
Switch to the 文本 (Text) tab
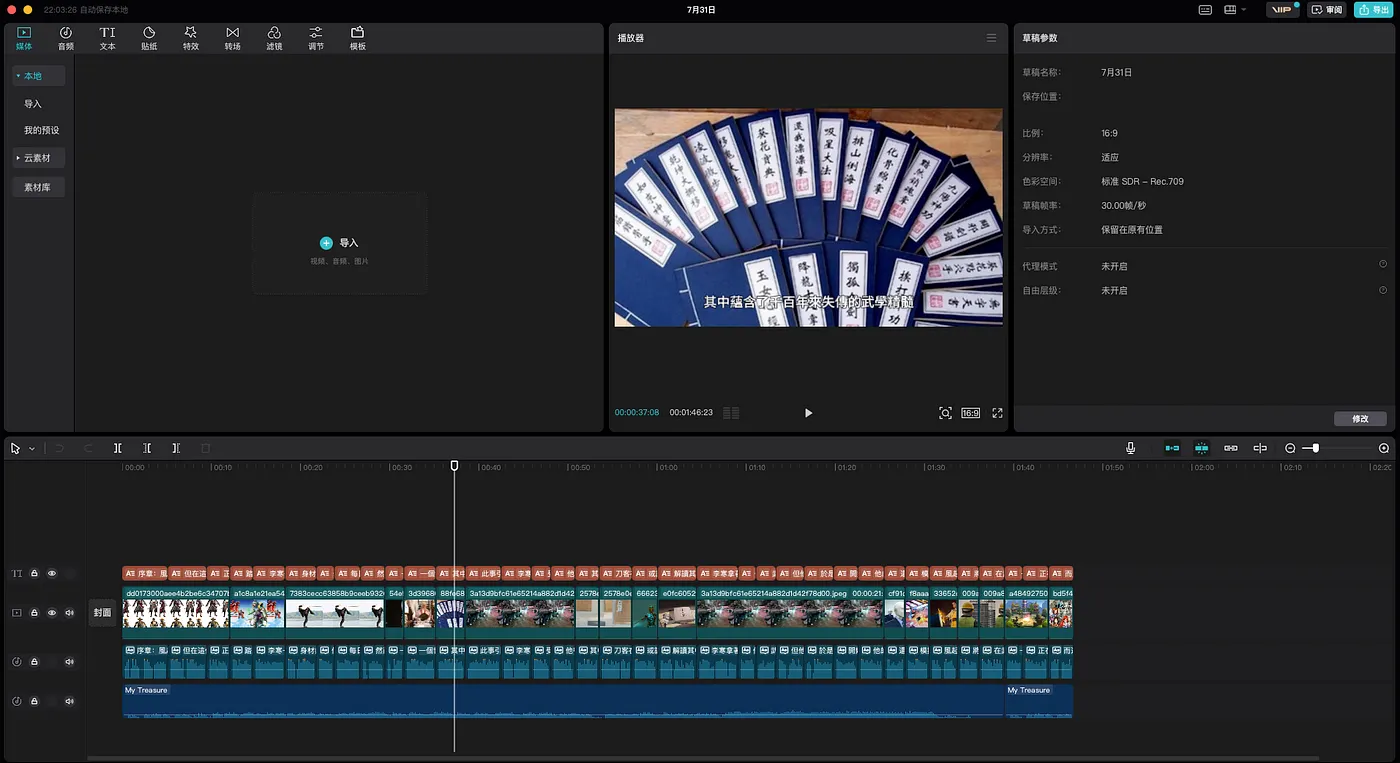(107, 38)
